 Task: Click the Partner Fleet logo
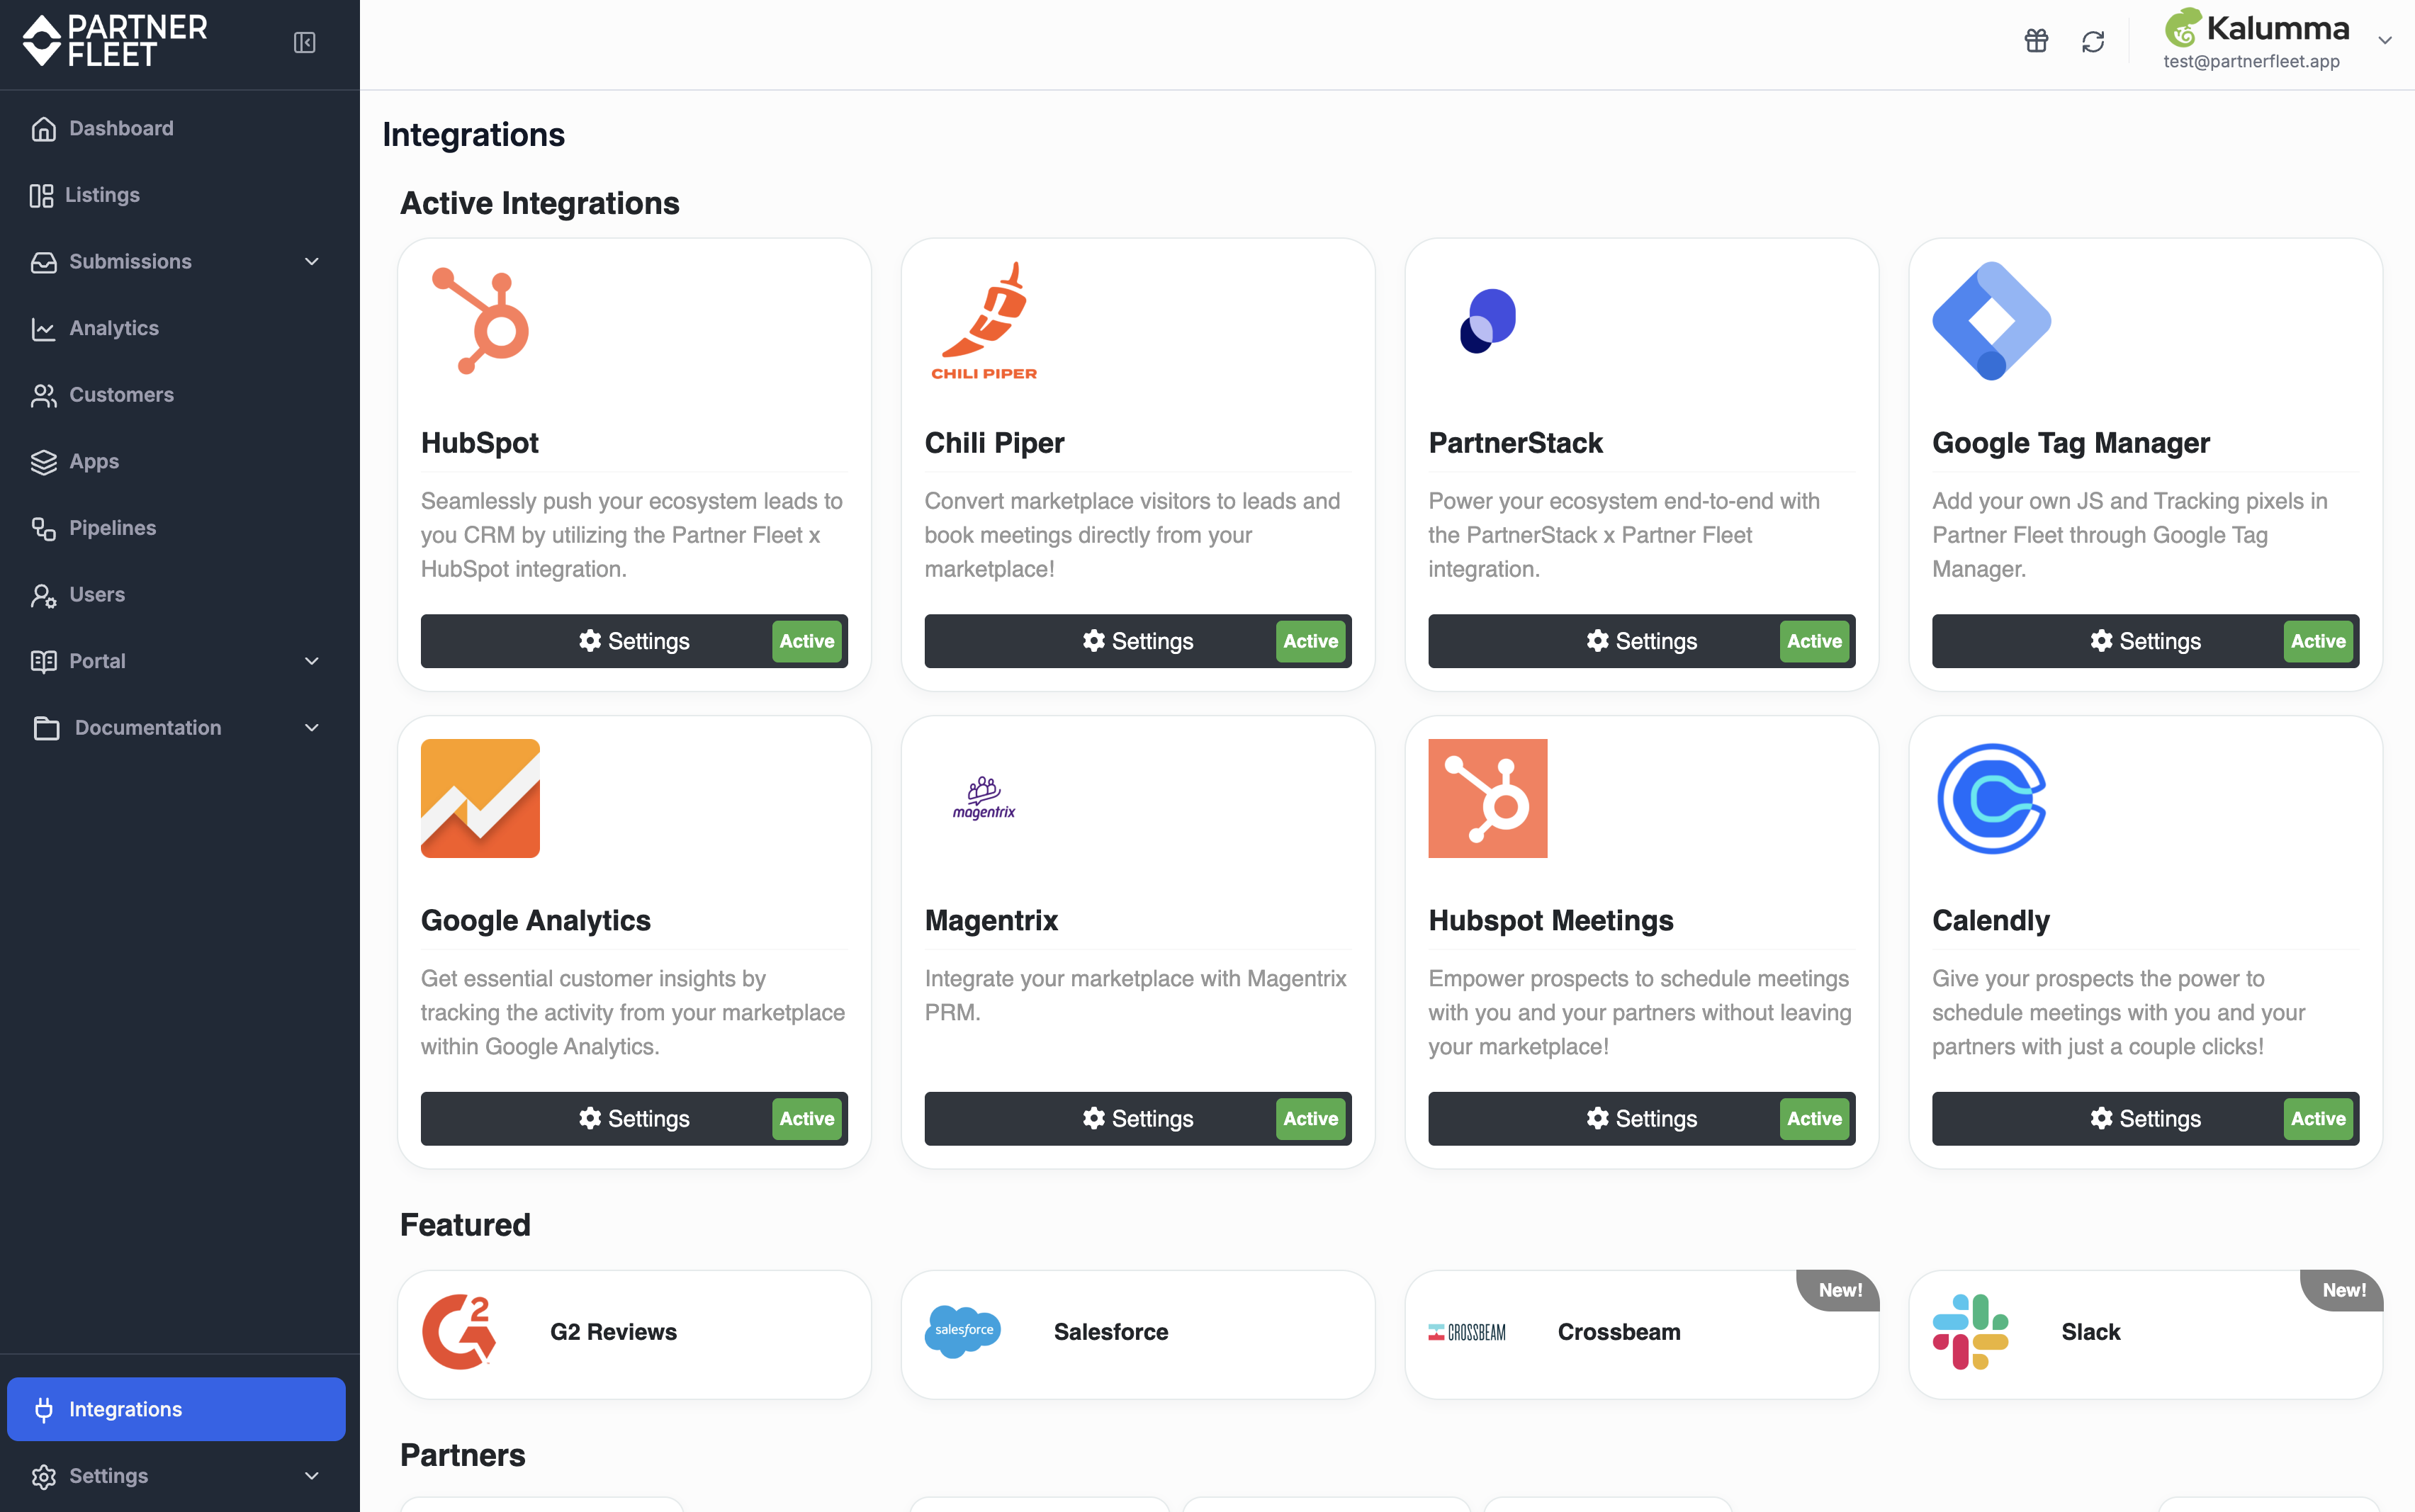tap(115, 41)
